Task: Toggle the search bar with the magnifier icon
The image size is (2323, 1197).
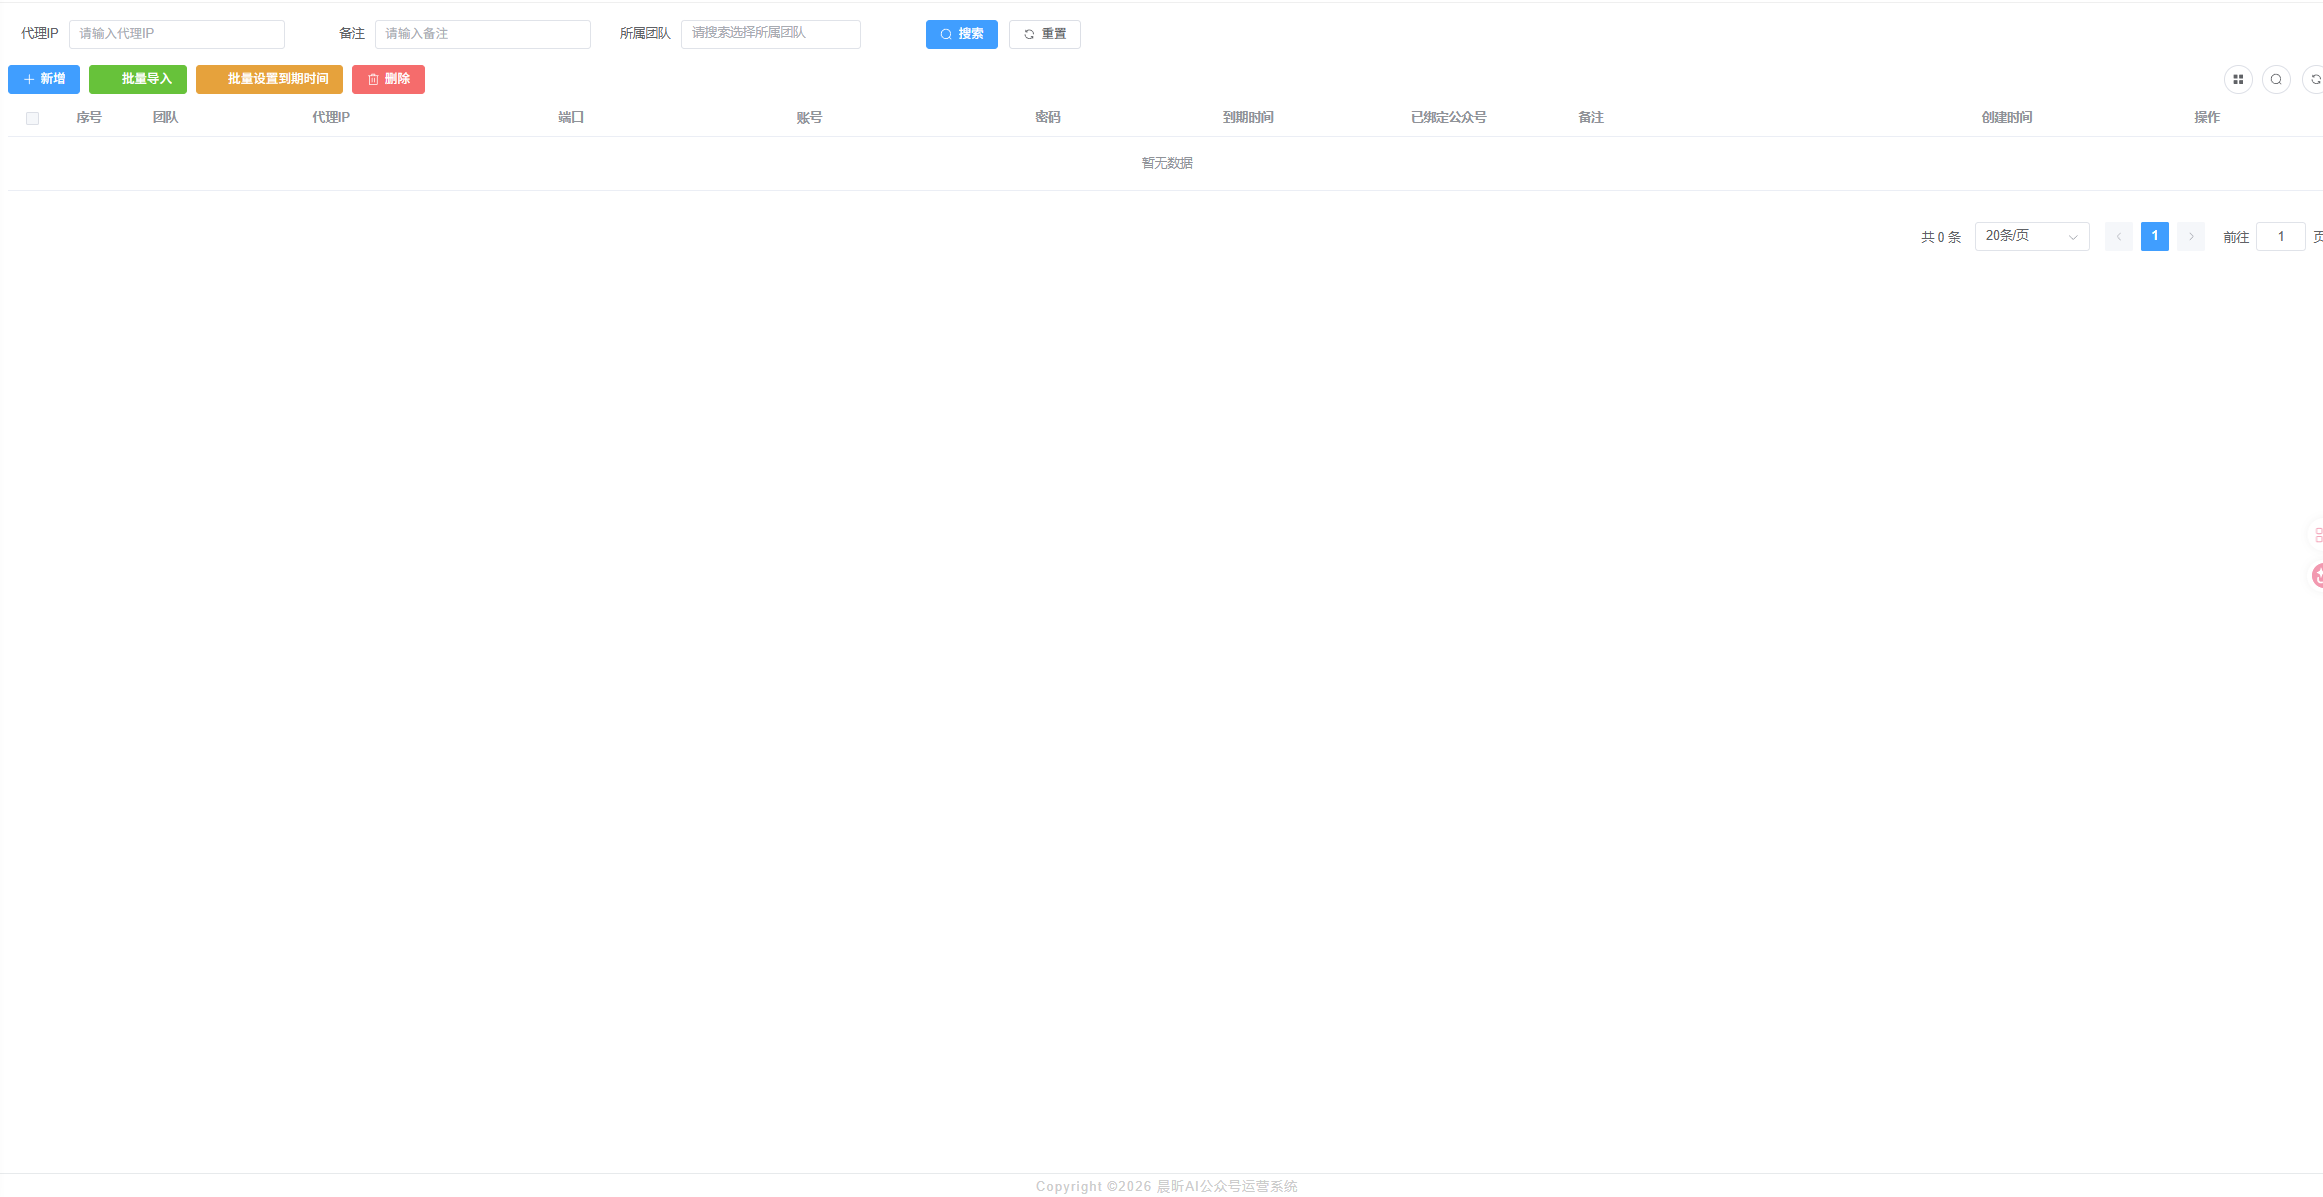Action: pos(2276,79)
